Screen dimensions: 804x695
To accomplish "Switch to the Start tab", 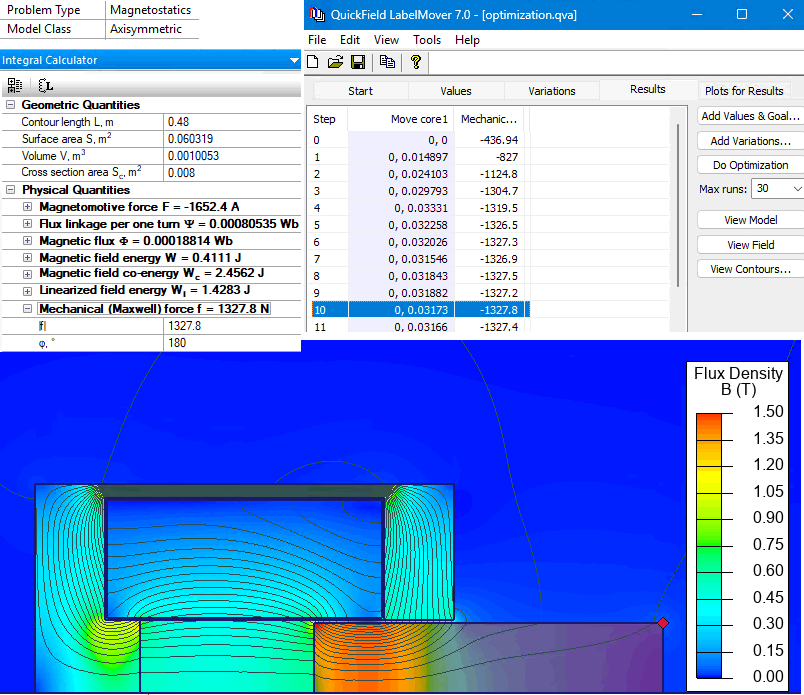I will click(x=360, y=91).
